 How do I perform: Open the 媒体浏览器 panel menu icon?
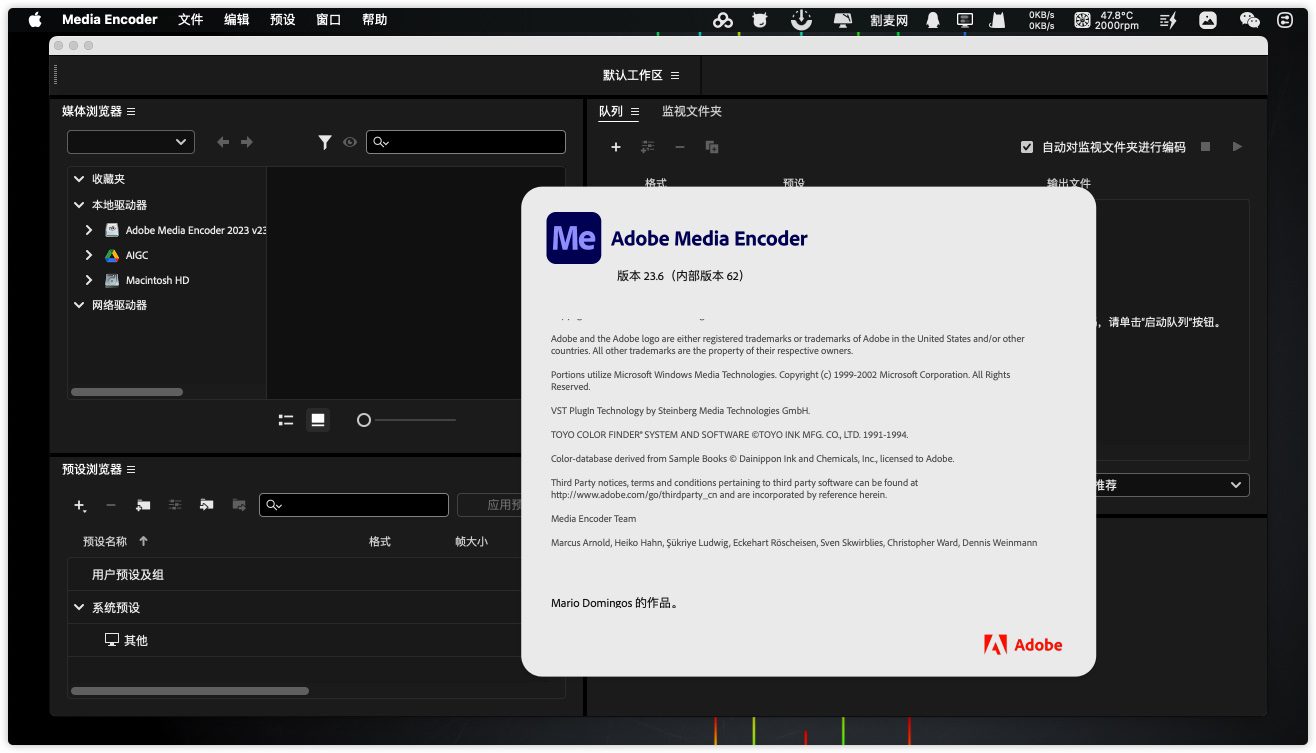pyautogui.click(x=131, y=111)
